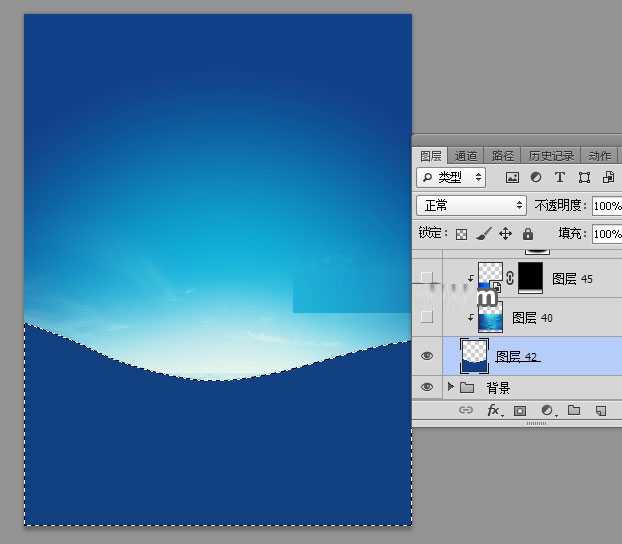Hide the 背景 group eye icon
The image size is (622, 544).
(427, 387)
